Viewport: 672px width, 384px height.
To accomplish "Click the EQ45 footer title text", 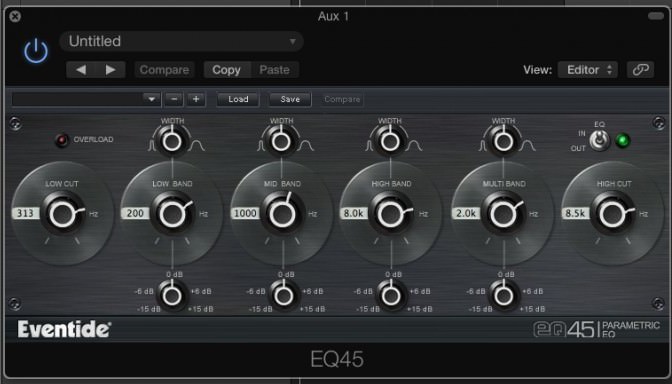I will point(337,359).
